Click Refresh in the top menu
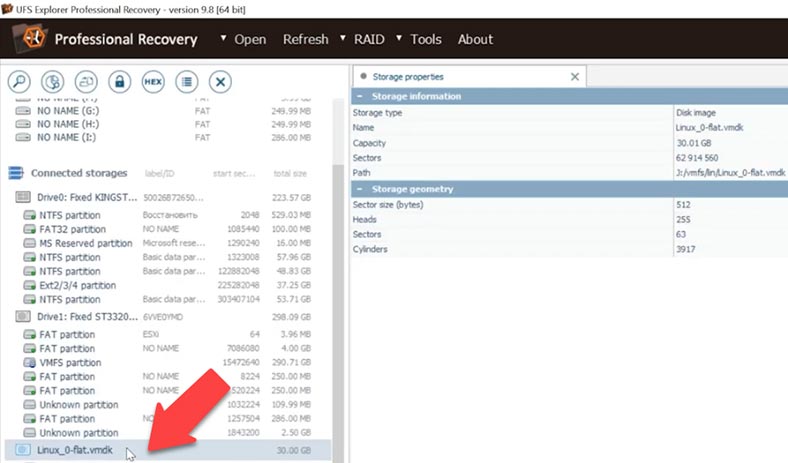 [306, 39]
